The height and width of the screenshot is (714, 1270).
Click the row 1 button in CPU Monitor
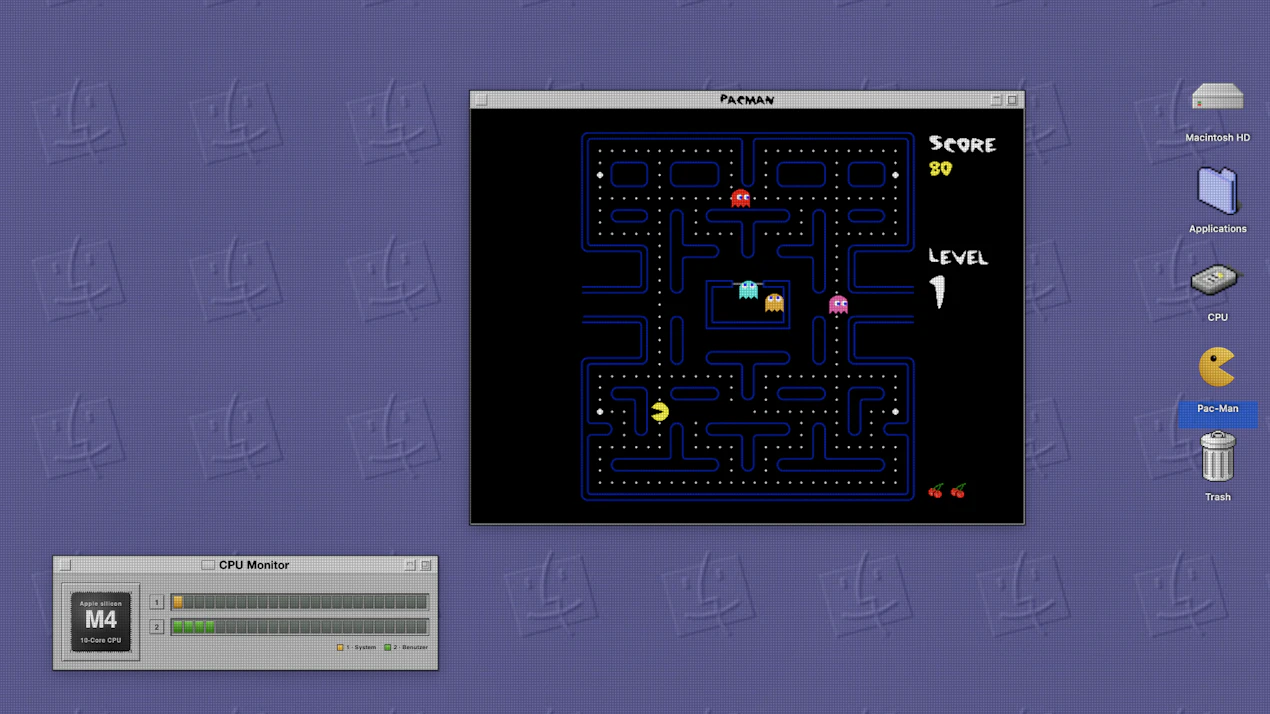[157, 602]
